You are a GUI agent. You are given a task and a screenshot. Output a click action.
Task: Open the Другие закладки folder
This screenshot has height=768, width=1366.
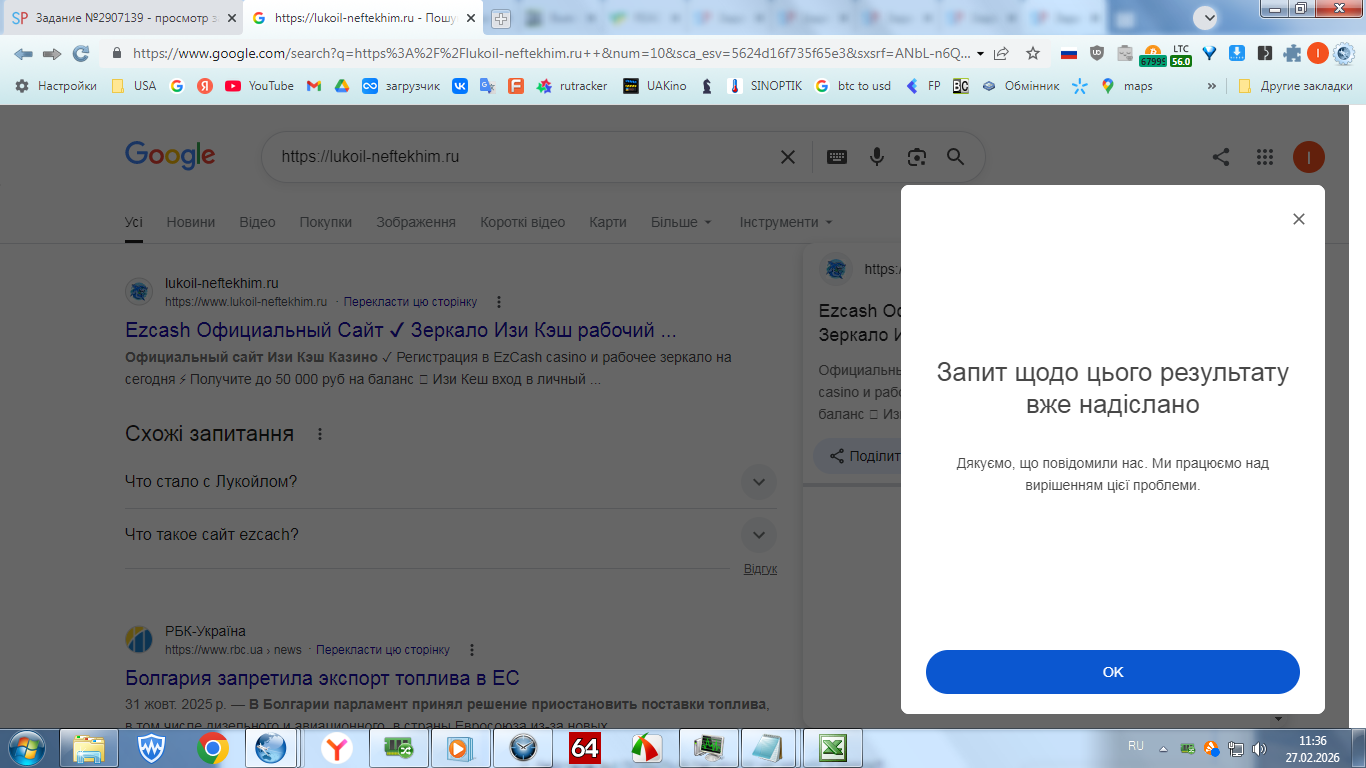[1295, 86]
